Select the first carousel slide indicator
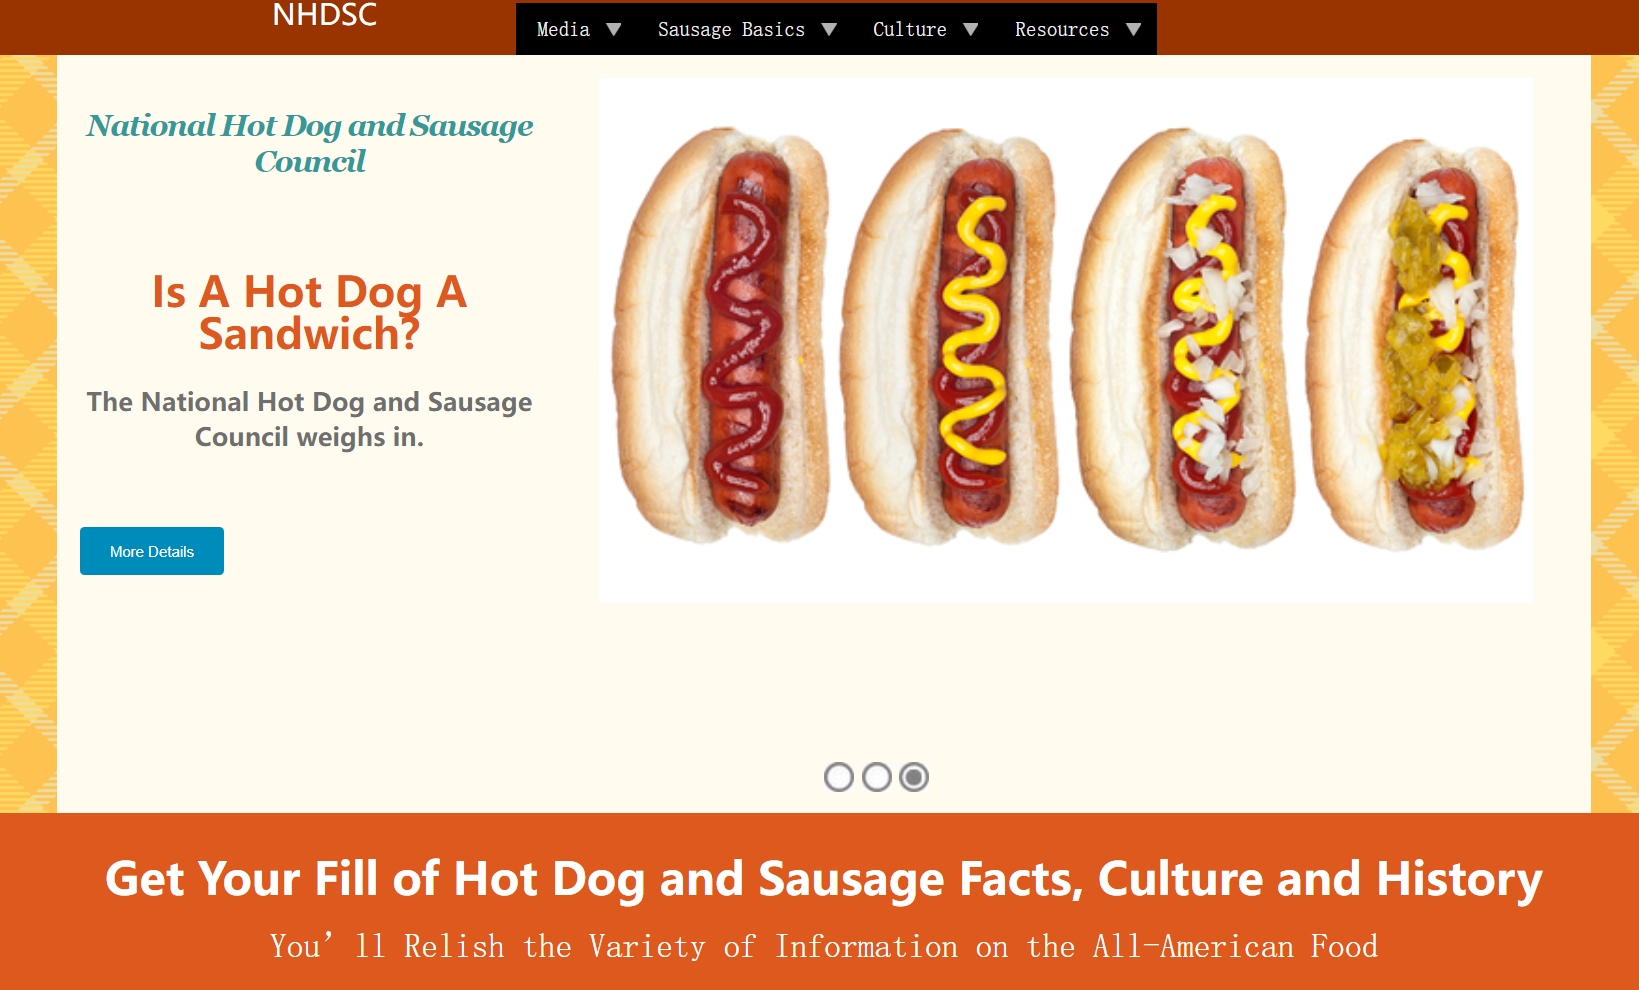Screen dimensions: 1639x990 839,777
